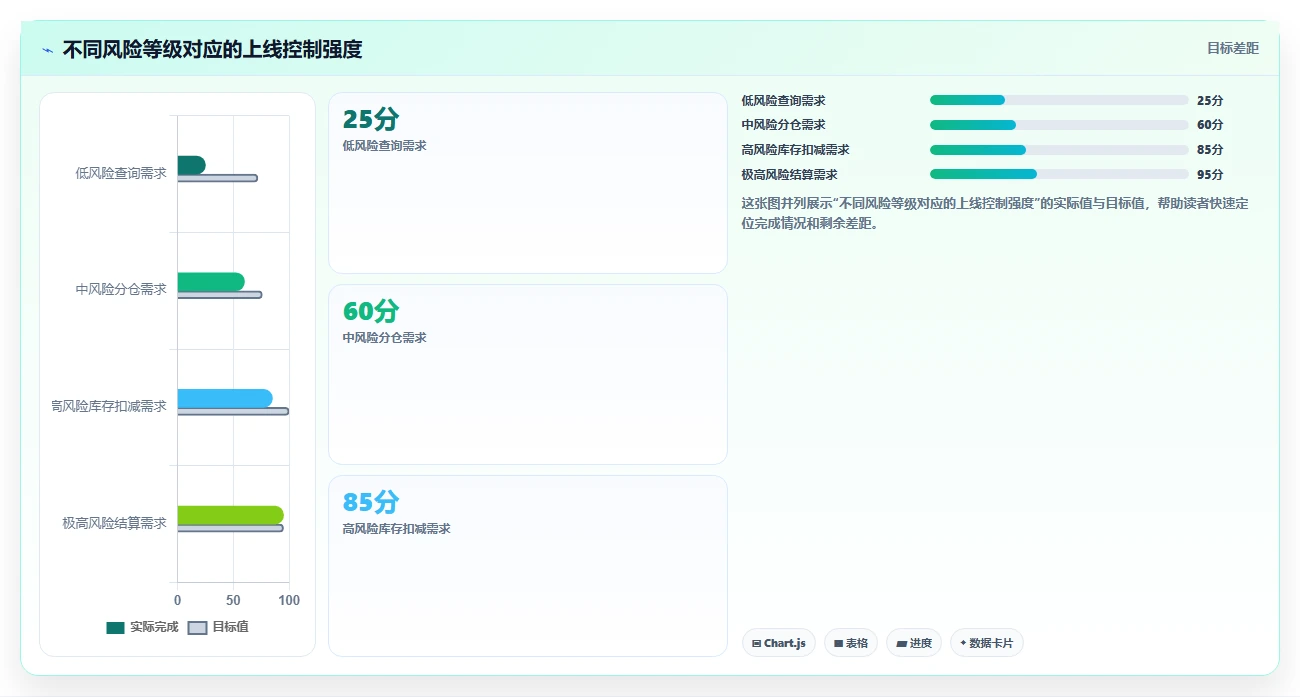Click the 95分 value in progress list

(x=1210, y=175)
